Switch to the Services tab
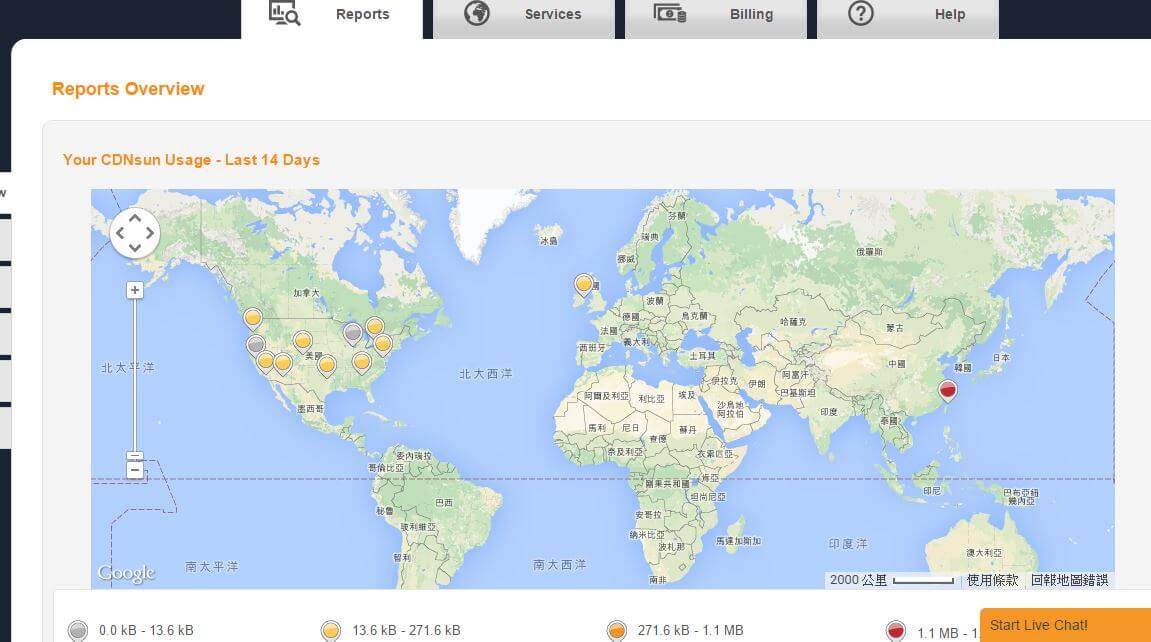Screen dimensions: 1151x642 click(x=524, y=18)
